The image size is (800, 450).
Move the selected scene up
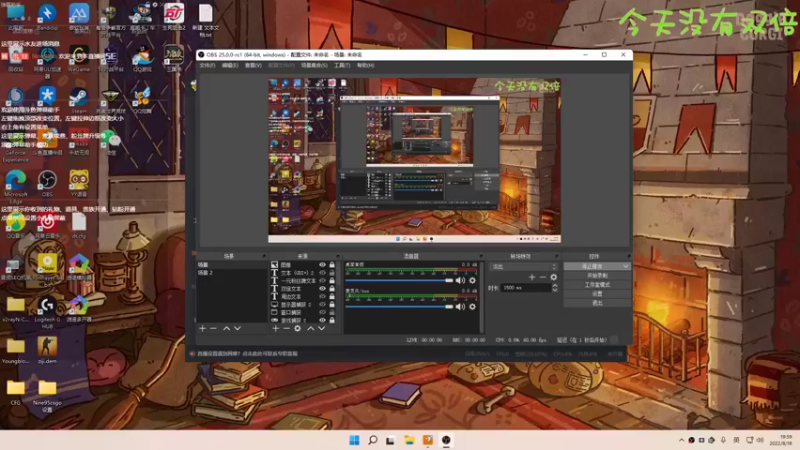[x=227, y=329]
